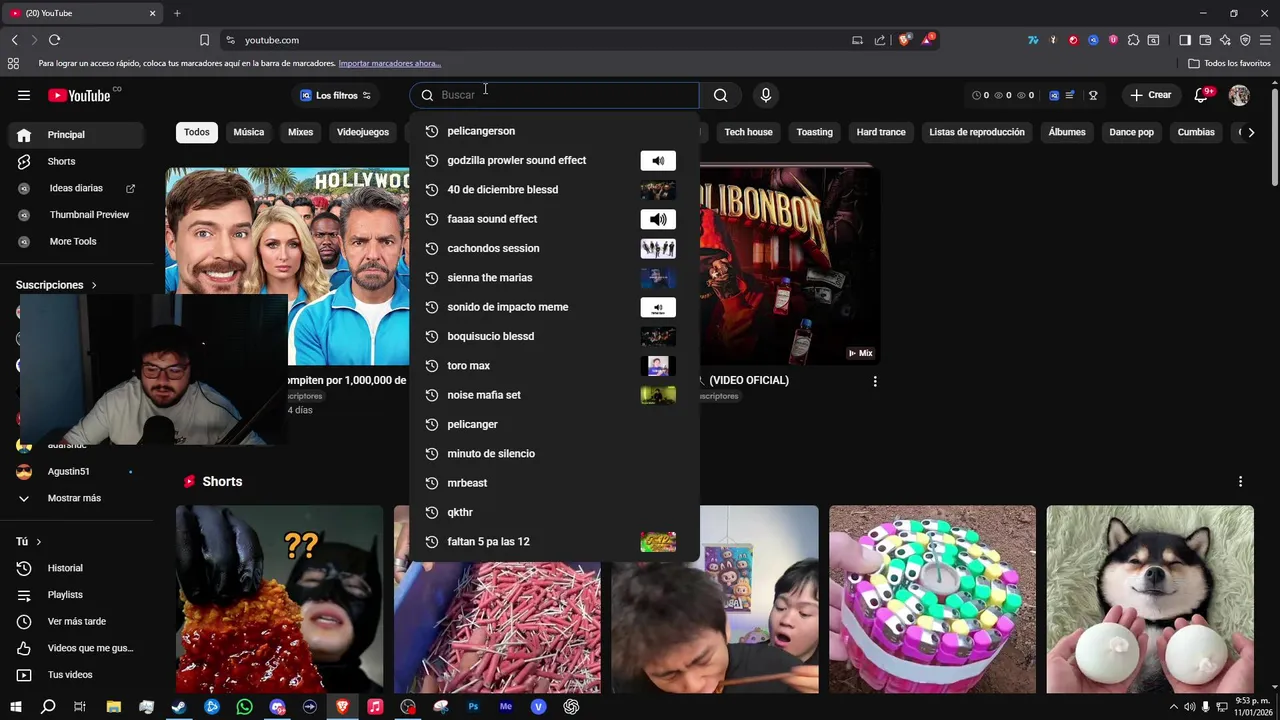This screenshot has height=720, width=1280.
Task: Select the Tech house chip
Action: pyautogui.click(x=748, y=132)
